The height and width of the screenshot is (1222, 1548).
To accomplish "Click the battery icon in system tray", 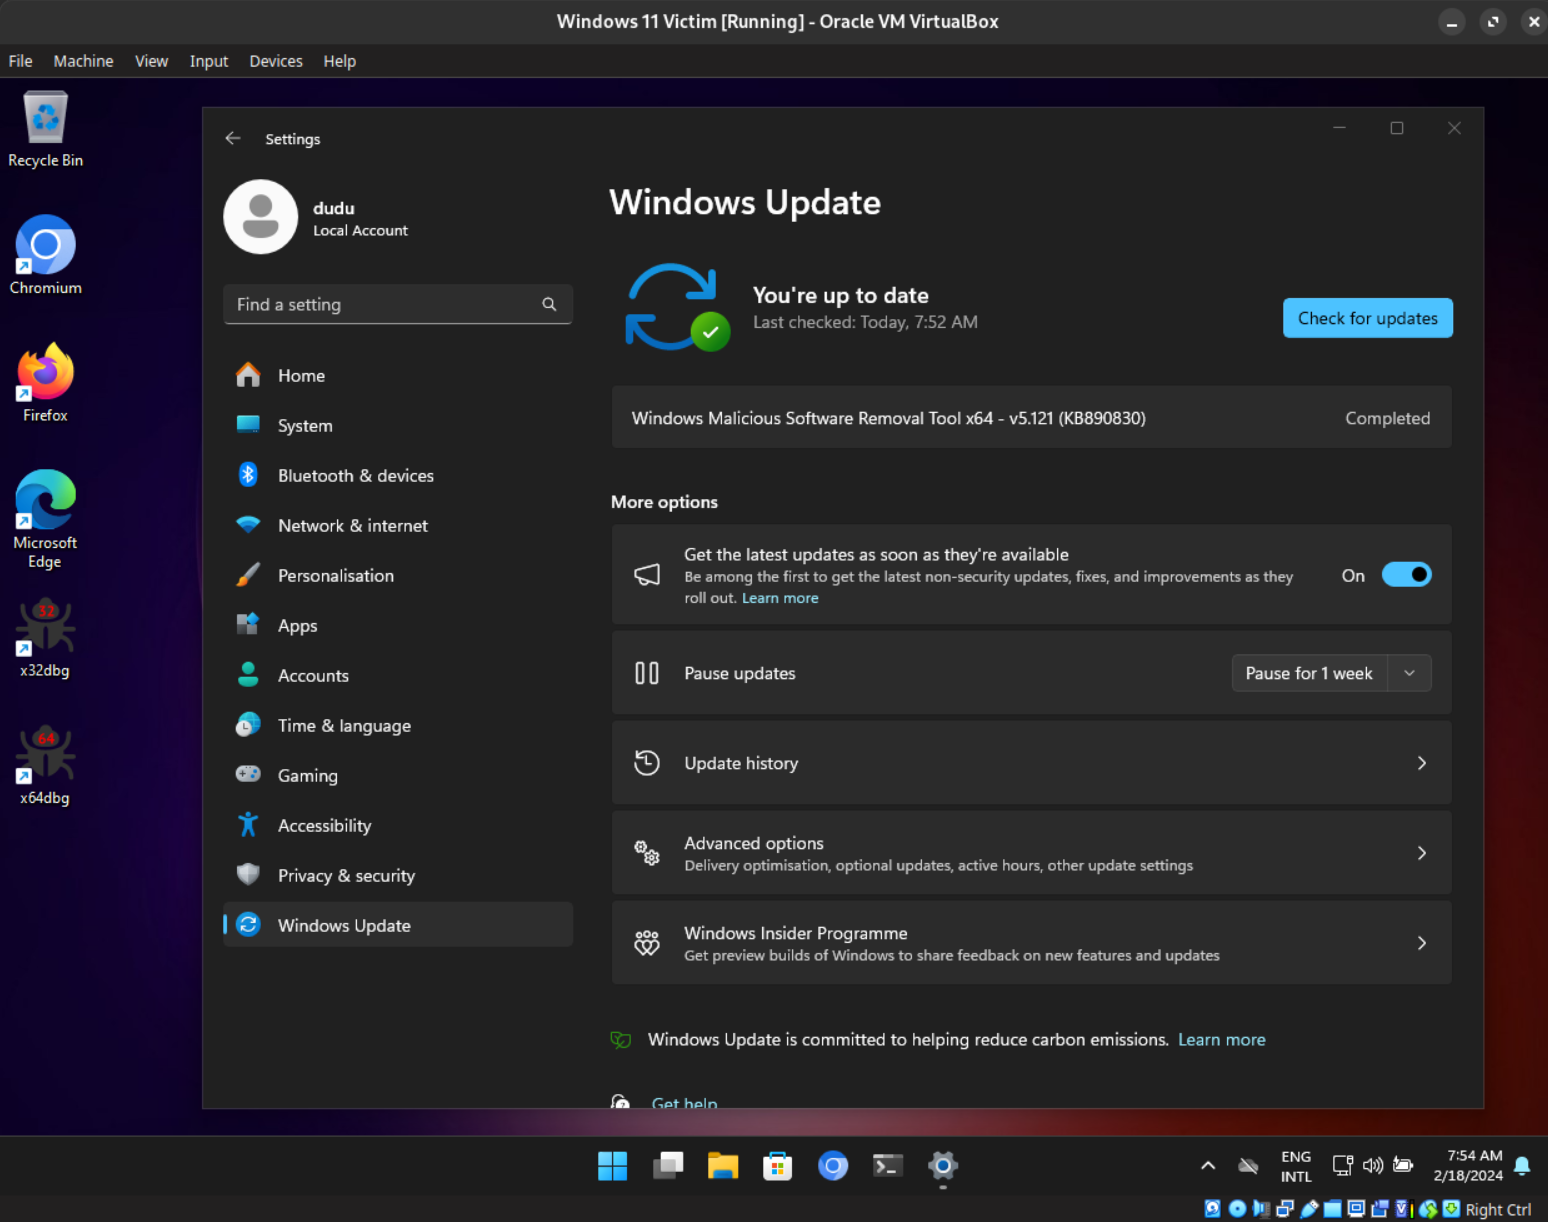I will pos(1403,1165).
